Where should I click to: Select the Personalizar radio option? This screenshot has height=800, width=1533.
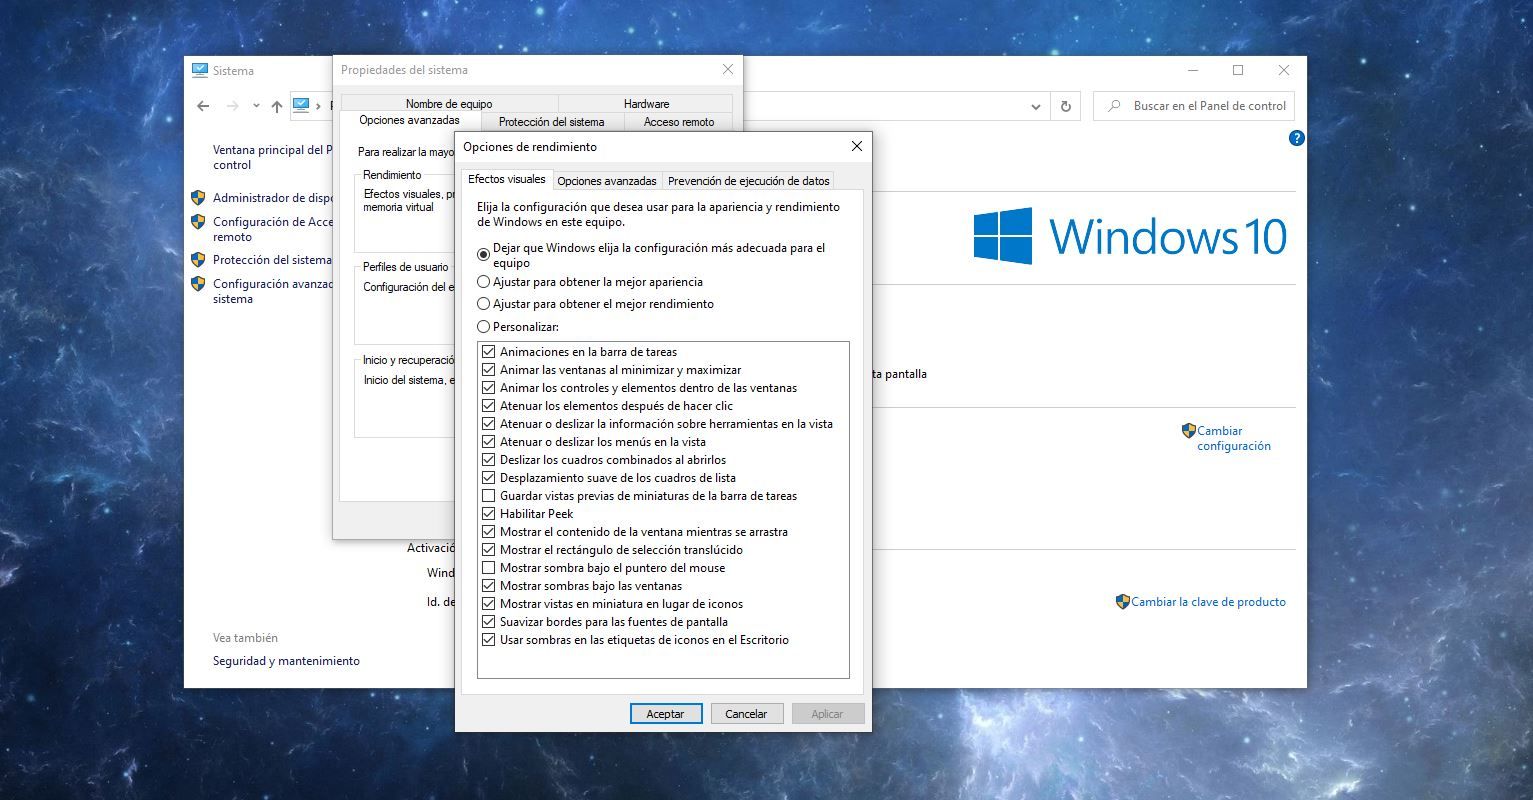click(x=484, y=327)
